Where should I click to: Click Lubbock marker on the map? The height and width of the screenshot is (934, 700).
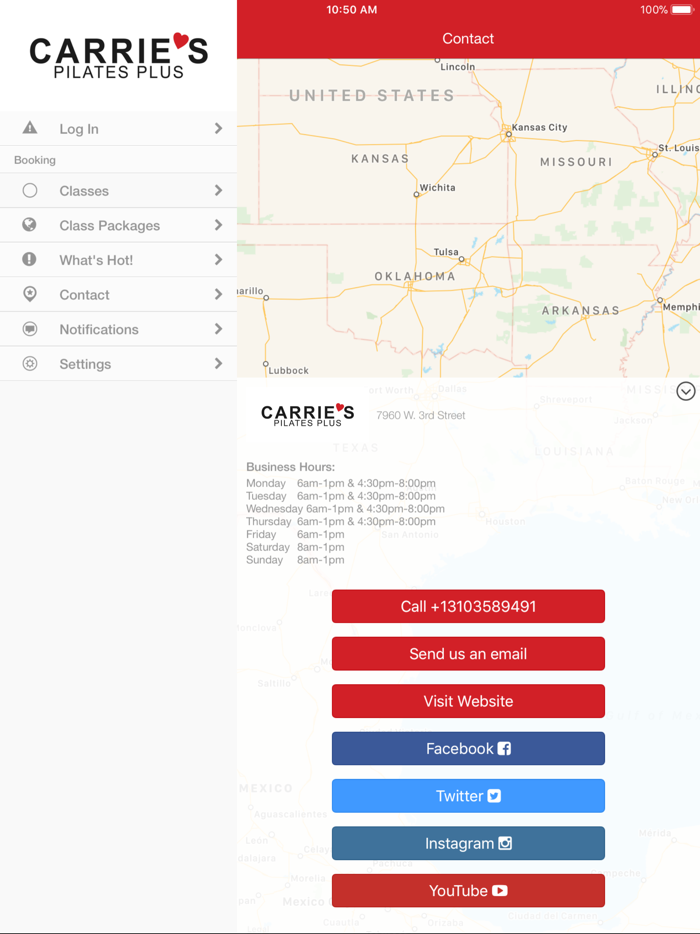[x=266, y=363]
